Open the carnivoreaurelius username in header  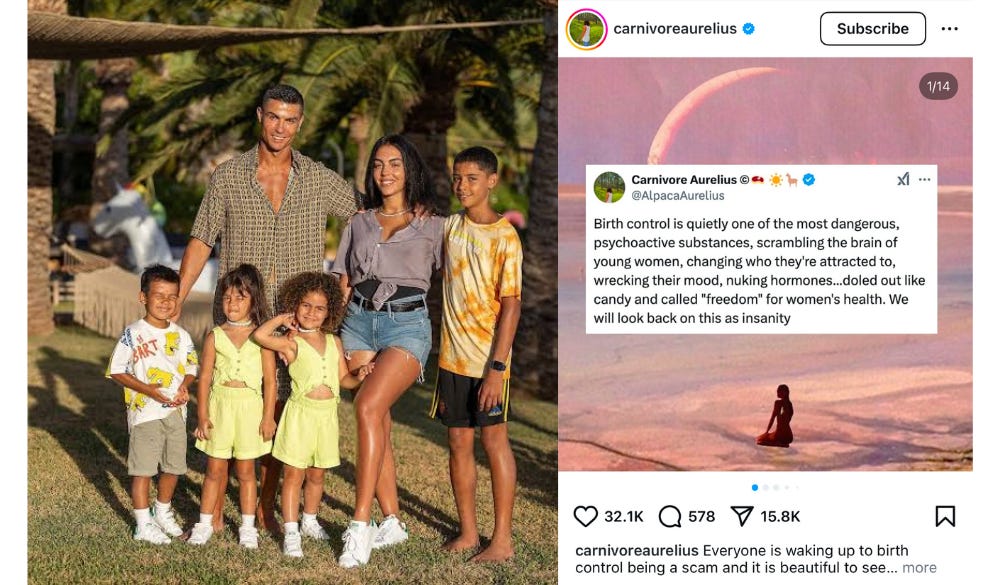[675, 29]
